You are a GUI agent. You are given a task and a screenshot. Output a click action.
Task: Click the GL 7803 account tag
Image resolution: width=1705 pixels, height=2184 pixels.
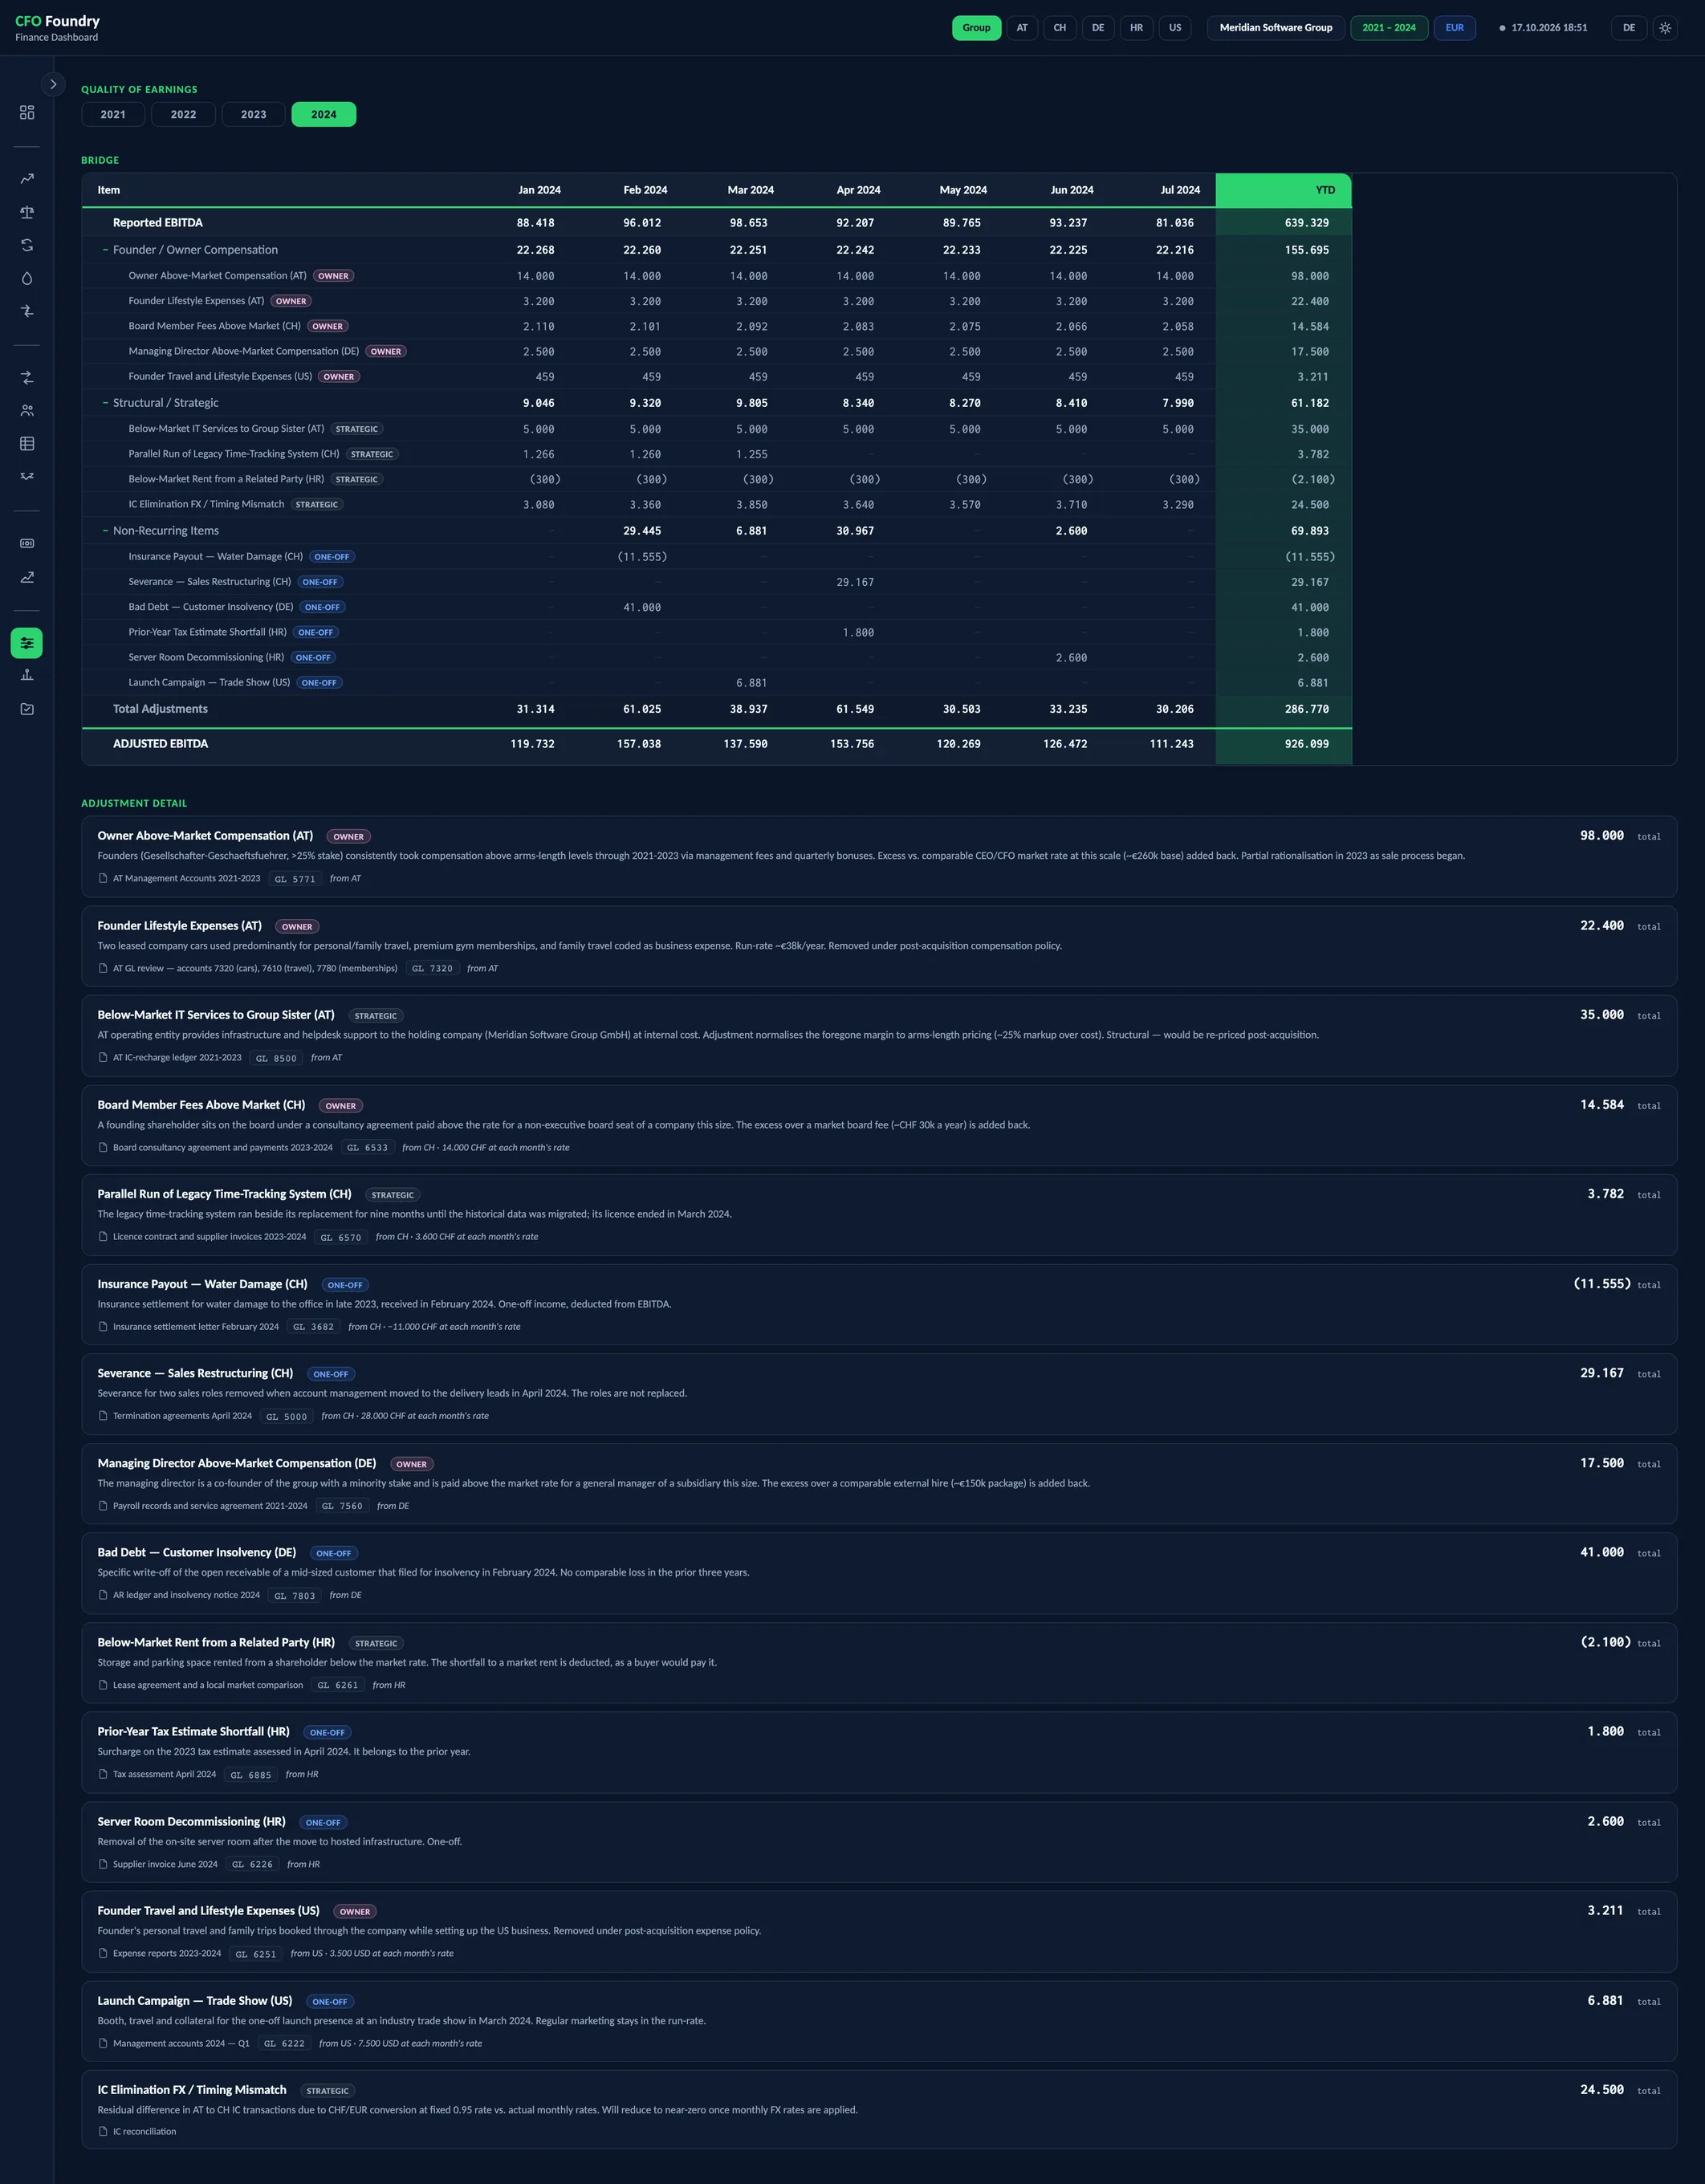[x=295, y=1596]
